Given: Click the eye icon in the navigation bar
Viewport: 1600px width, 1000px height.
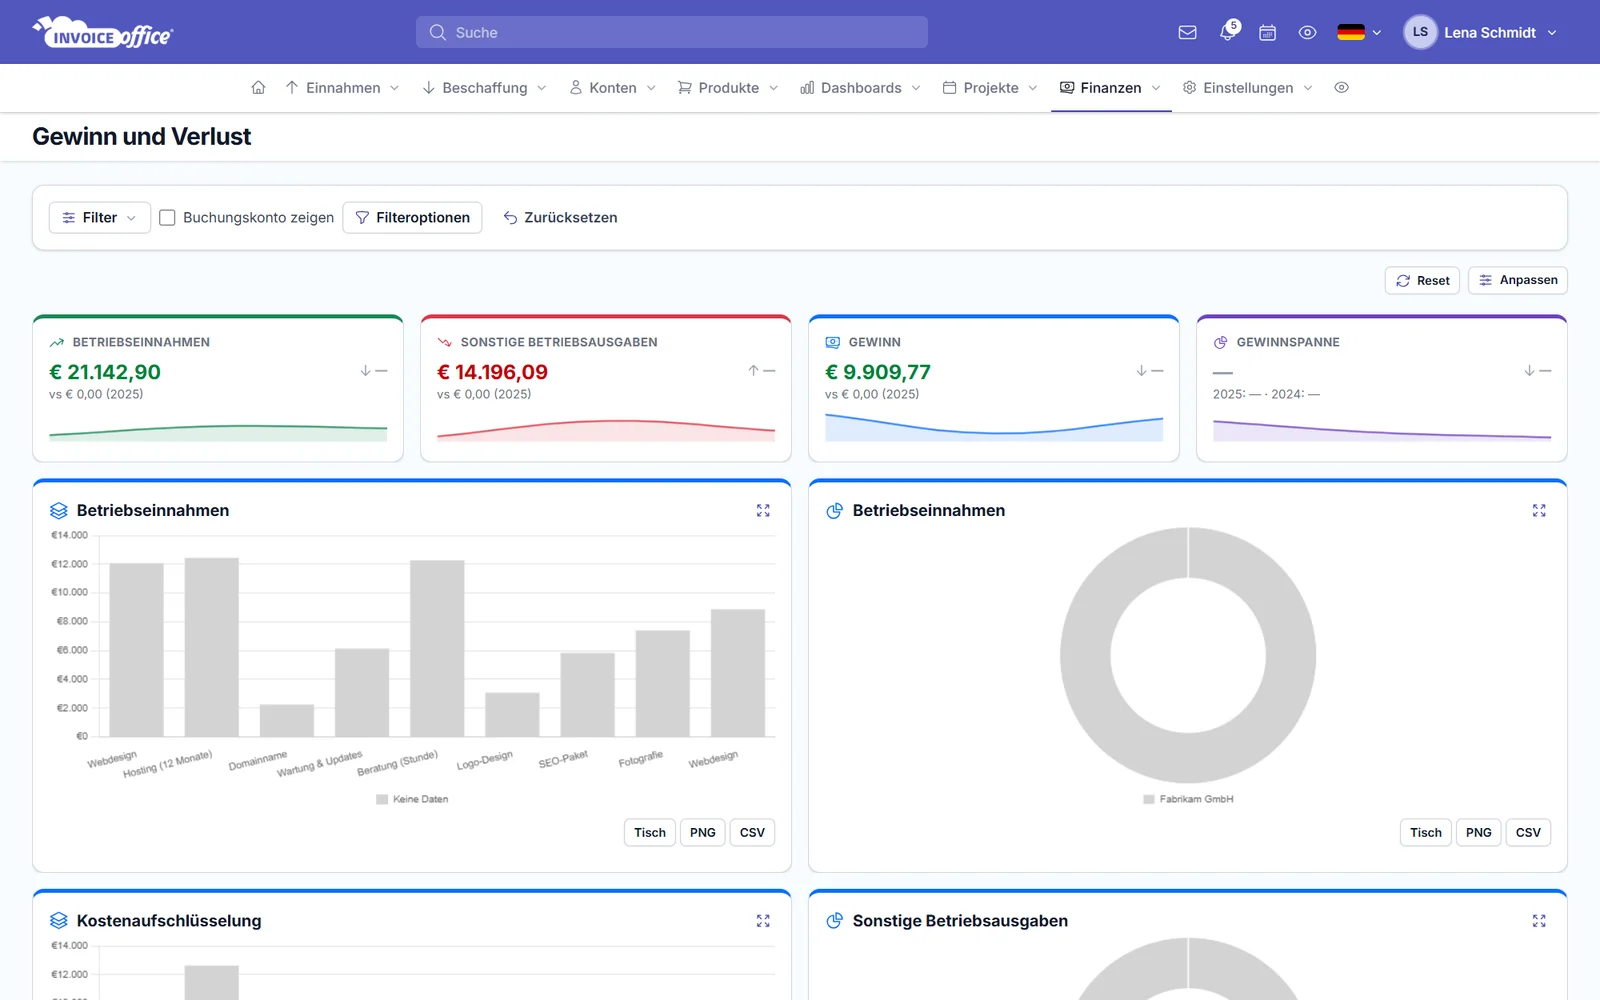Looking at the screenshot, I should point(1342,88).
